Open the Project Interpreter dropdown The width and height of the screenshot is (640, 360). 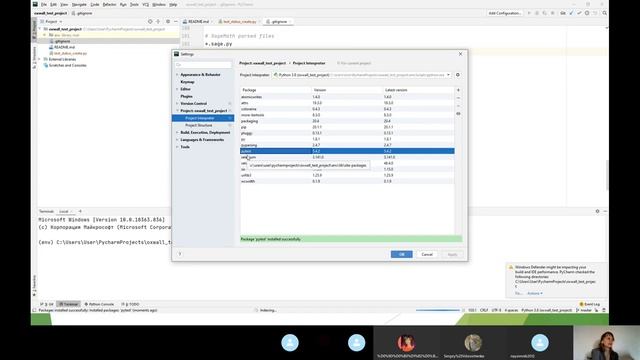pyautogui.click(x=362, y=75)
